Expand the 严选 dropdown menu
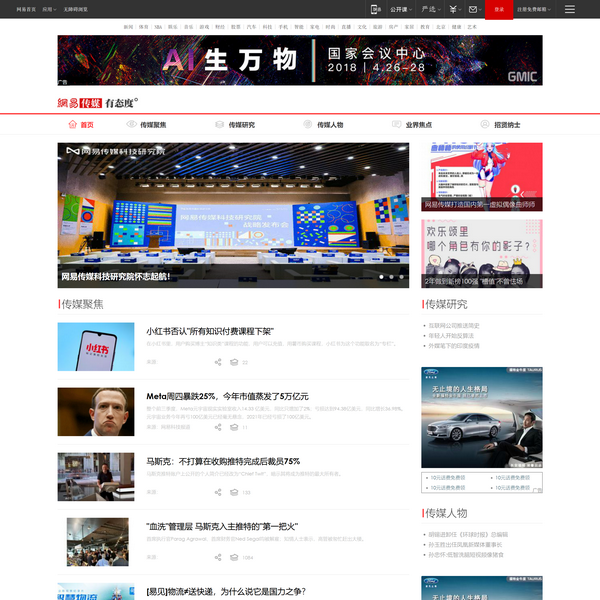 click(x=431, y=9)
